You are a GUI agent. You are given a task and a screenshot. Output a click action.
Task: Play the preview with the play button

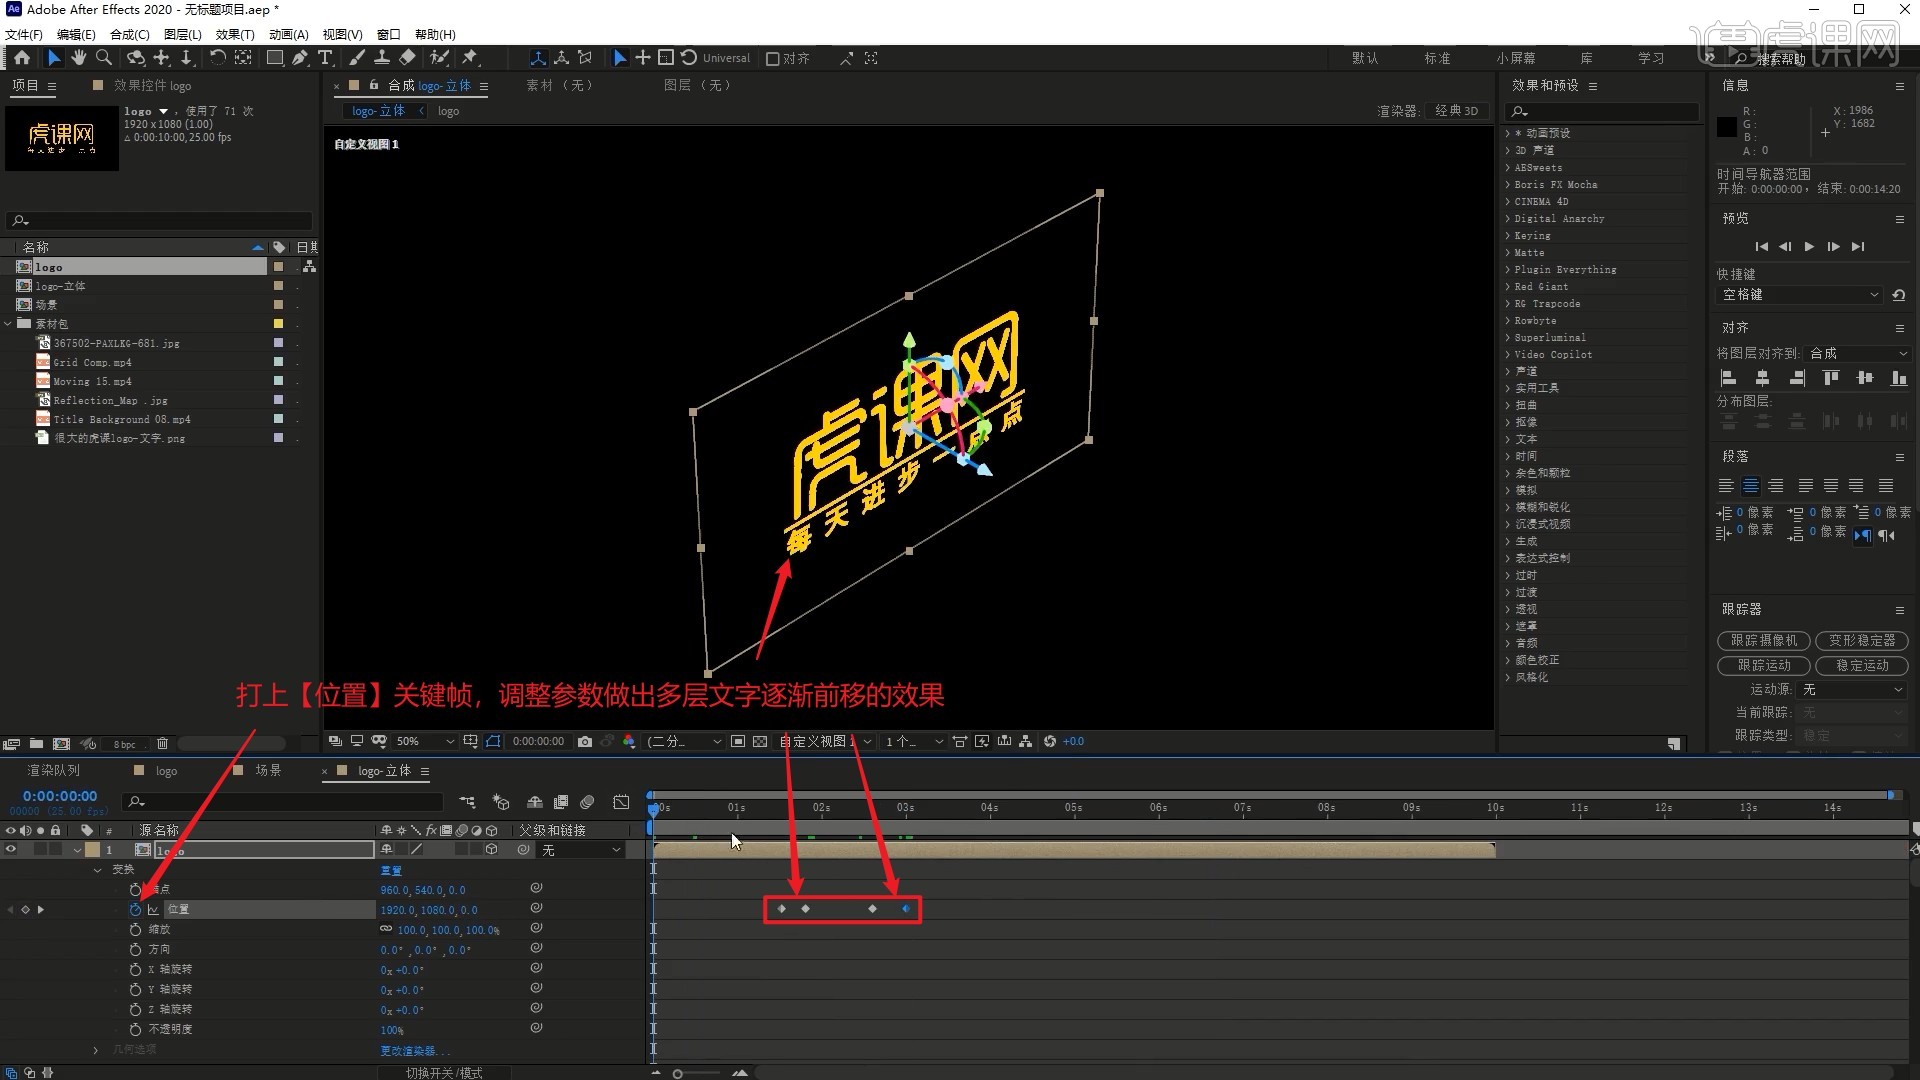tap(1809, 247)
